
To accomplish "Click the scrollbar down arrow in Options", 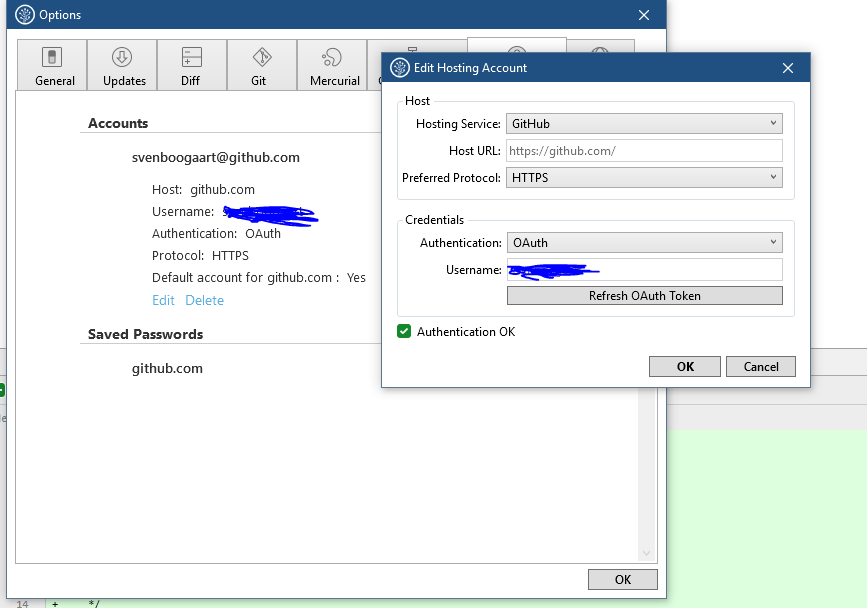I will pyautogui.click(x=647, y=551).
